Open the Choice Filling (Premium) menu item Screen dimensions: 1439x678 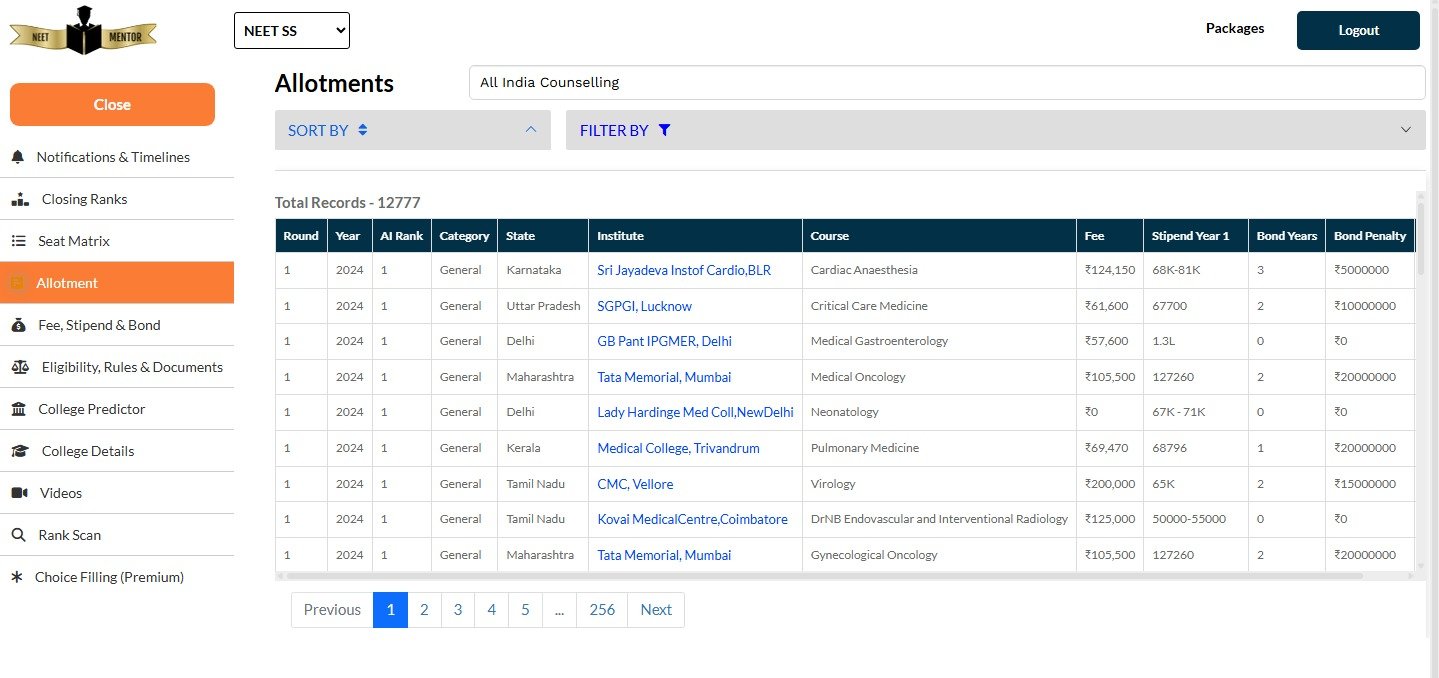(109, 577)
